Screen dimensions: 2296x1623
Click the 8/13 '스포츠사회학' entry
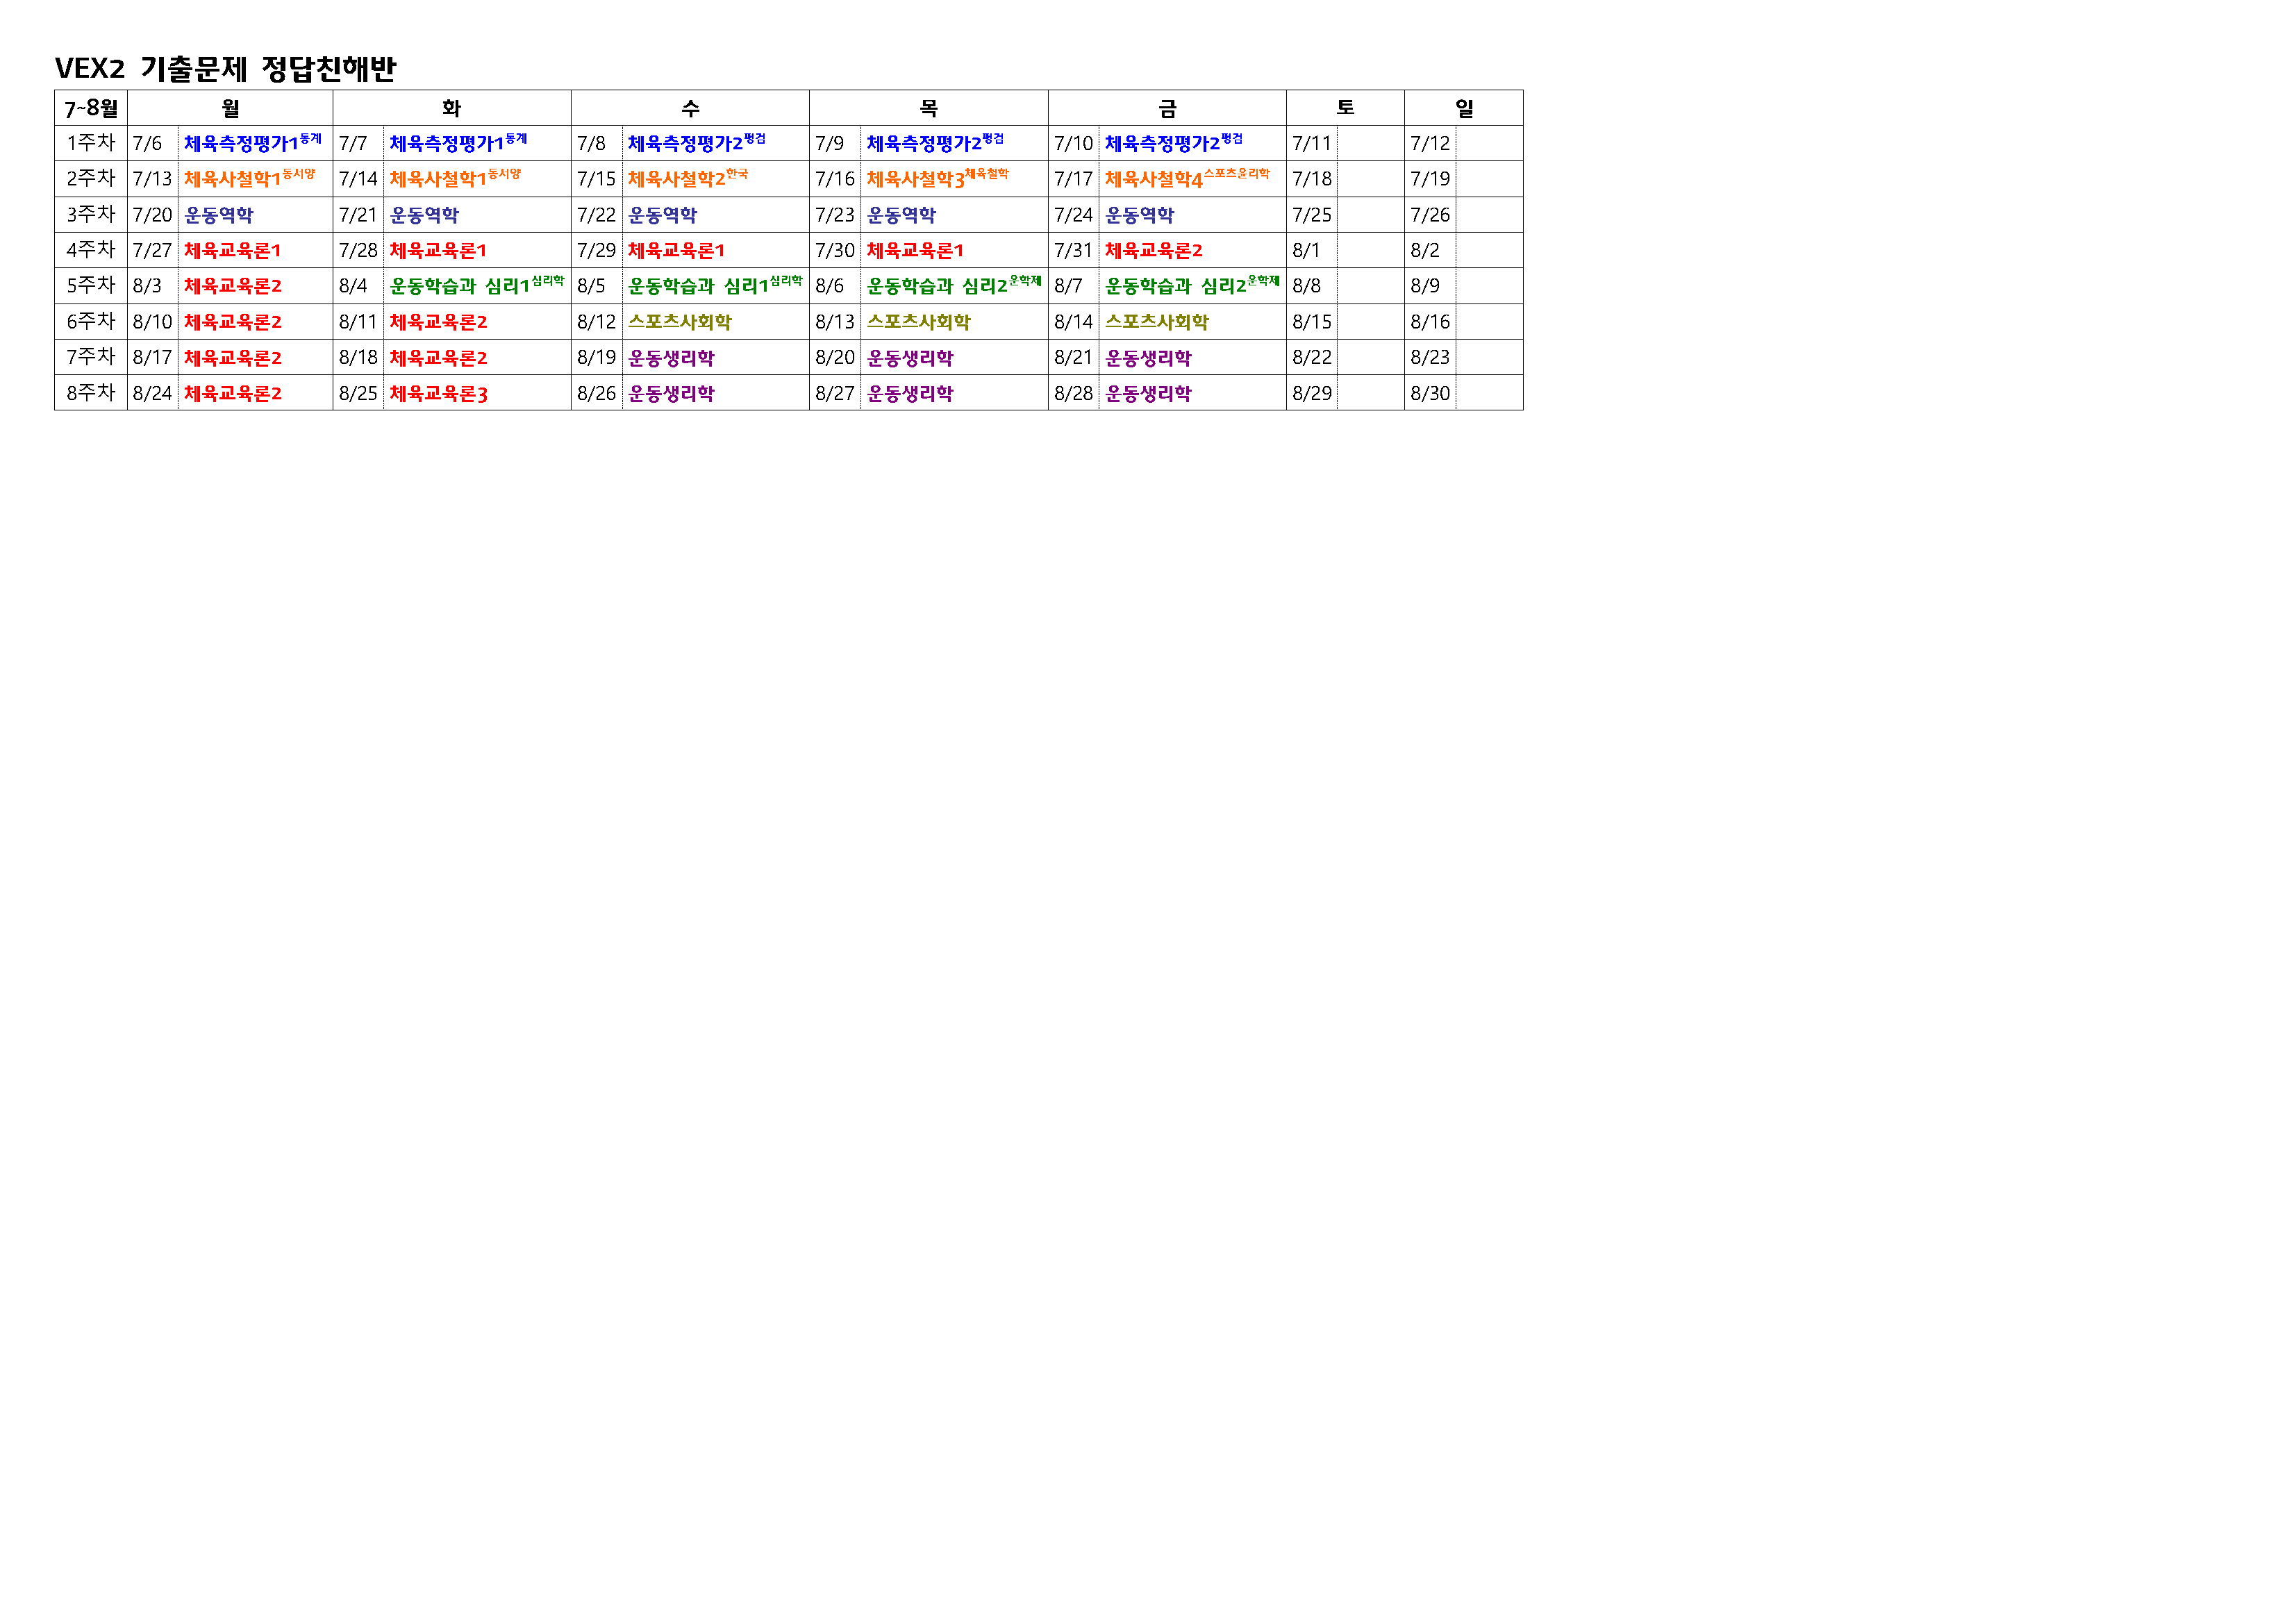tap(918, 322)
